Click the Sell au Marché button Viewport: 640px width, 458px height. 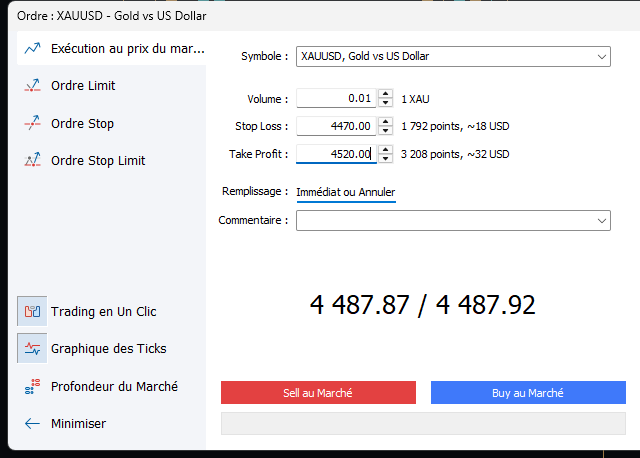tap(318, 393)
